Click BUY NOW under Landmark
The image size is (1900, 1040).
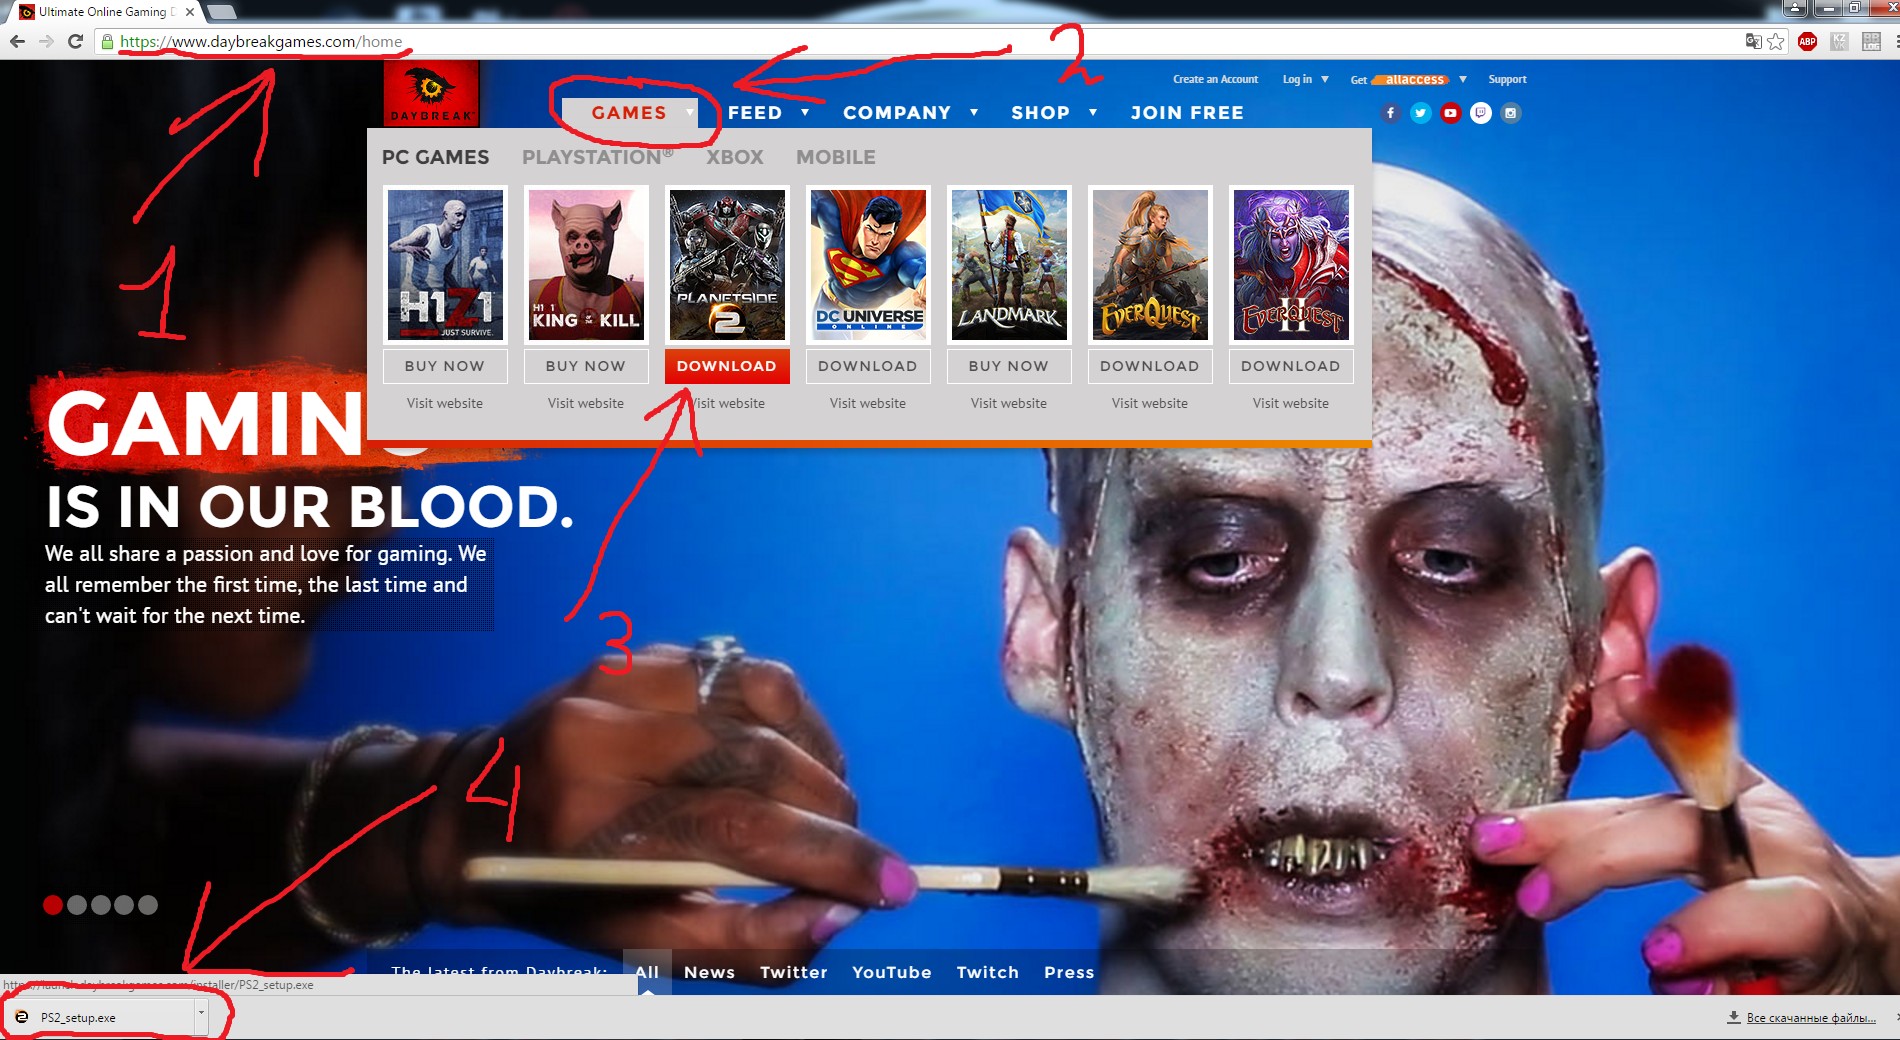(x=1009, y=366)
